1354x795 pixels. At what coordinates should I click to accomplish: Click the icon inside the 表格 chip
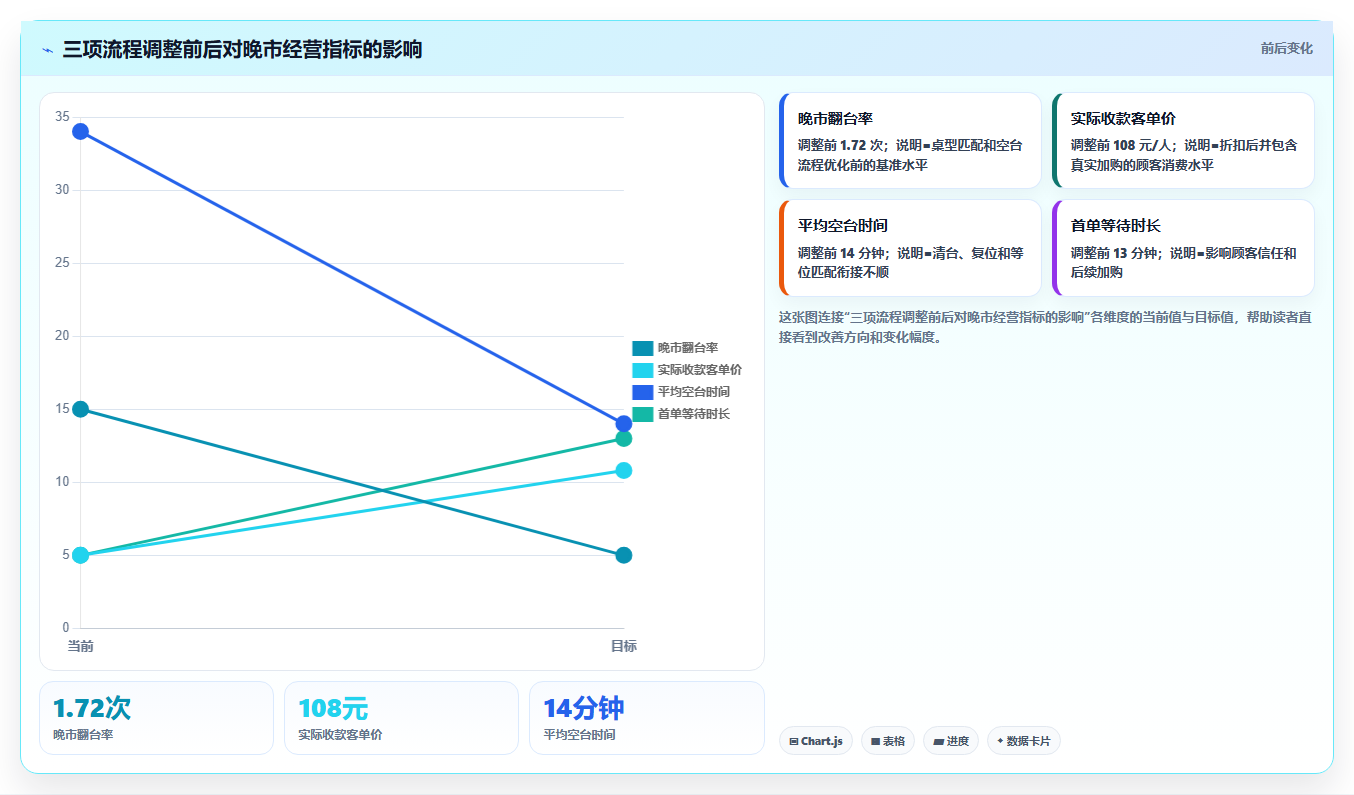pos(875,742)
